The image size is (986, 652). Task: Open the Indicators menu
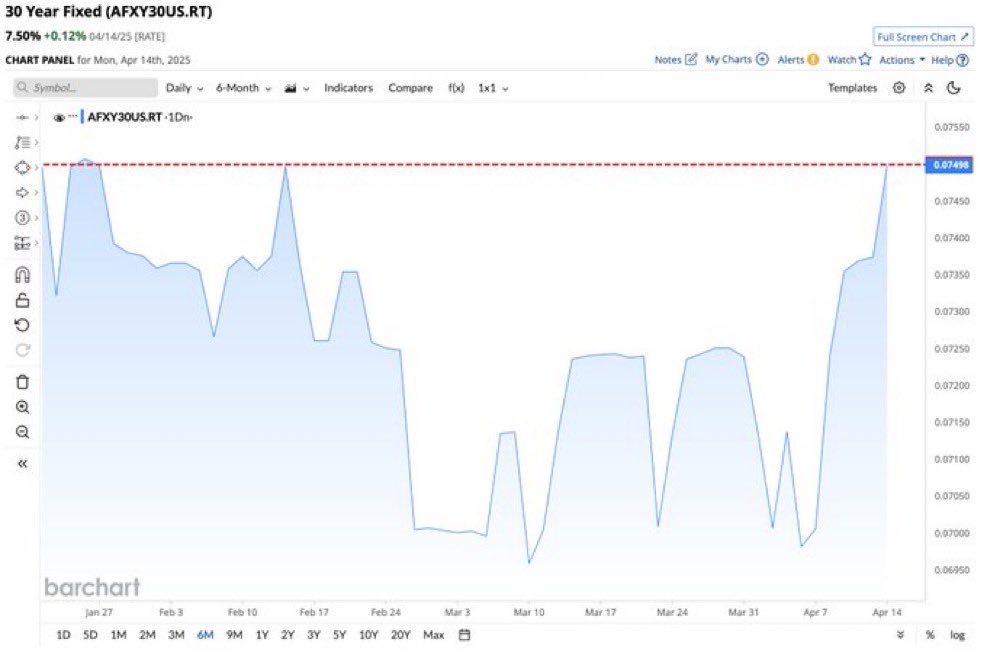tap(348, 88)
